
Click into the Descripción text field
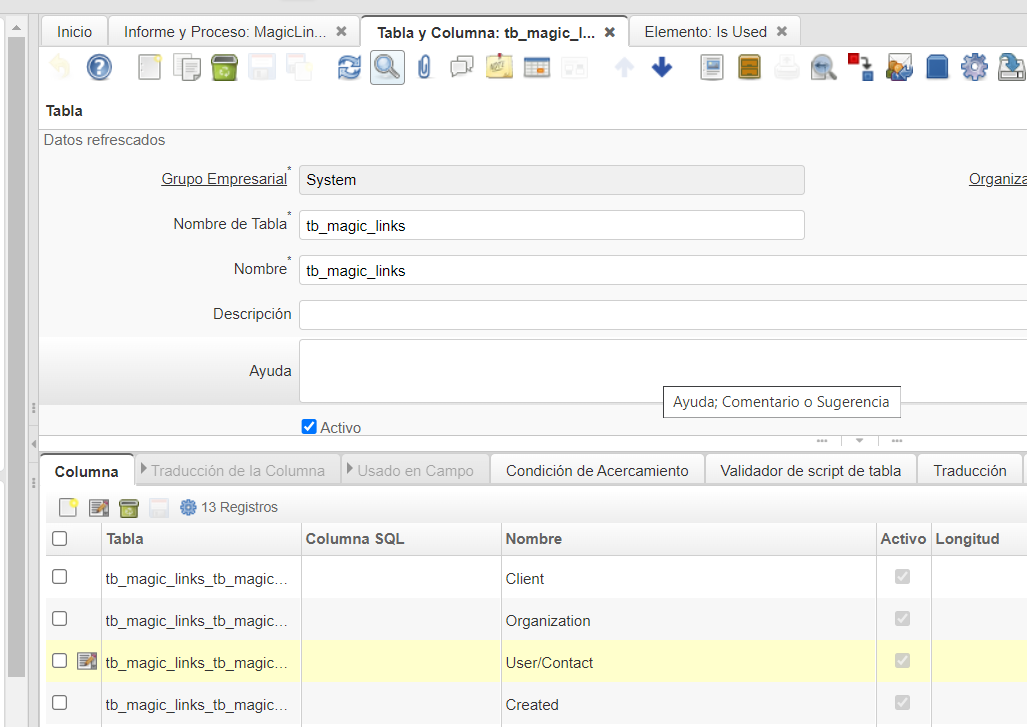click(x=660, y=314)
